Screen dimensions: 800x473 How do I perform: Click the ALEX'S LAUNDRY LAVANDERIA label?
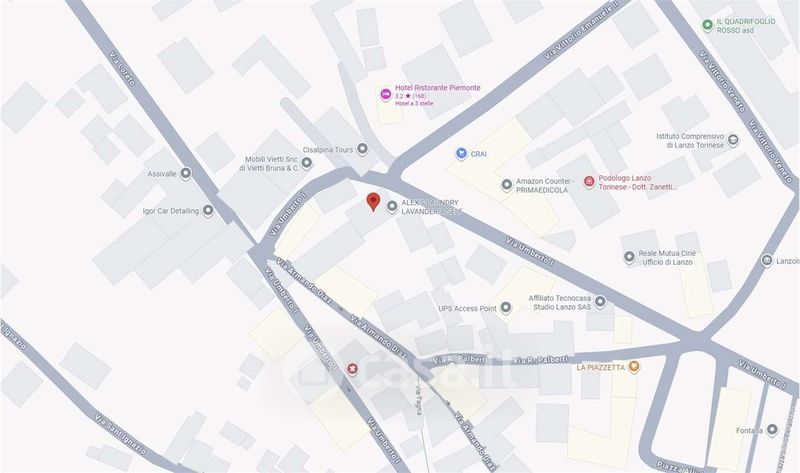(432, 207)
